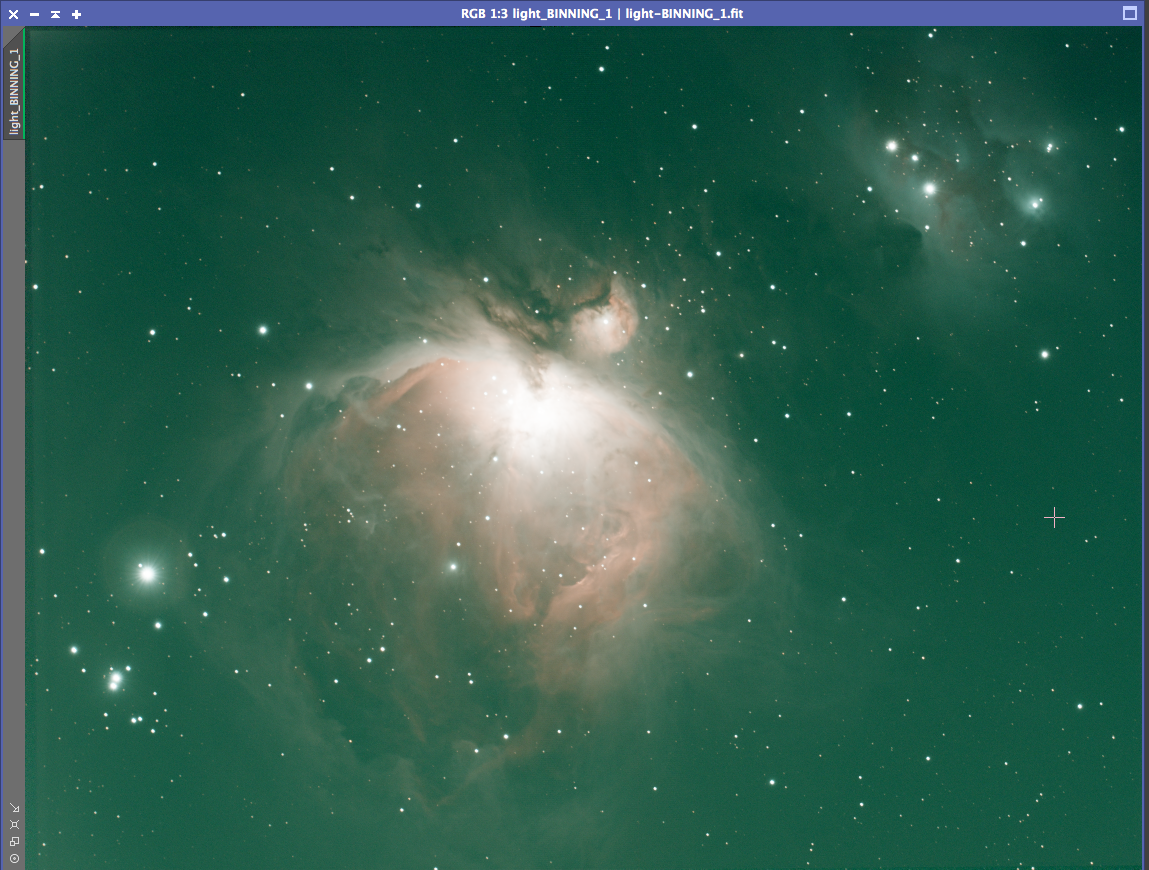Select the light_BINNING_1 vertical view tab
This screenshot has width=1149, height=870.
(x=14, y=90)
